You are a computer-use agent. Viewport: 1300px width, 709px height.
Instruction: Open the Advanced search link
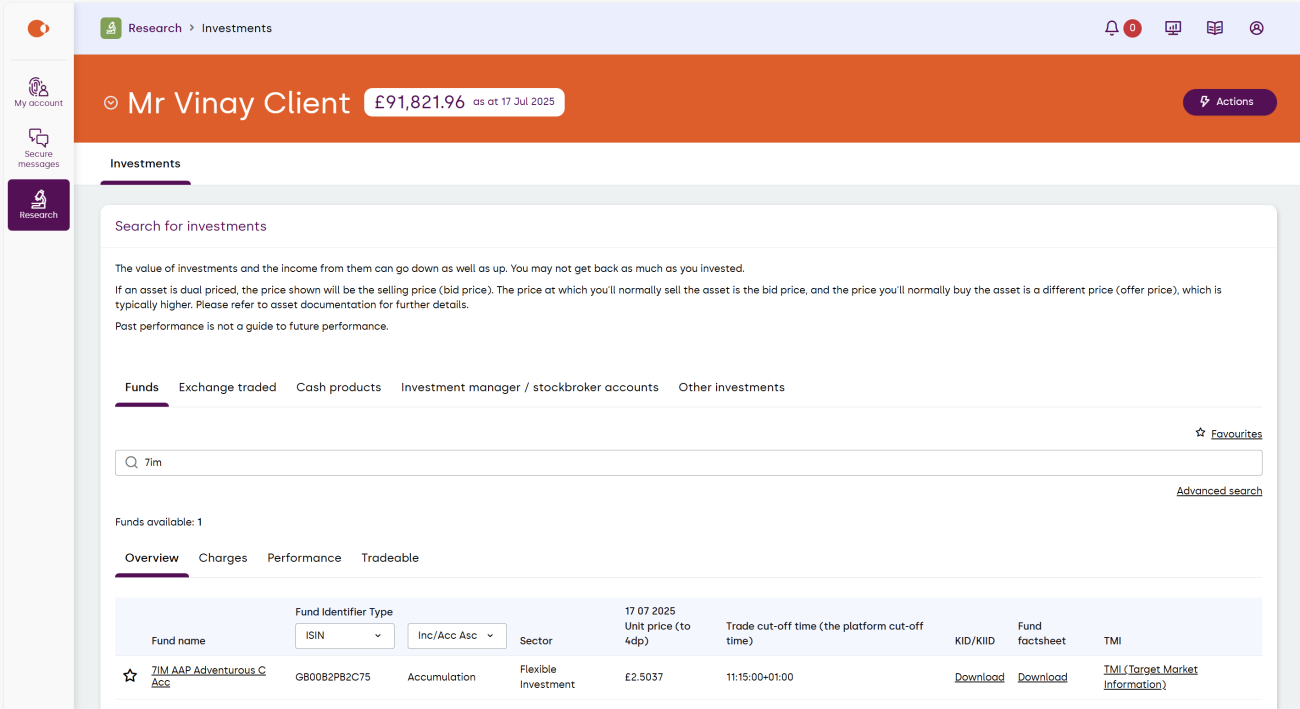[x=1218, y=491]
